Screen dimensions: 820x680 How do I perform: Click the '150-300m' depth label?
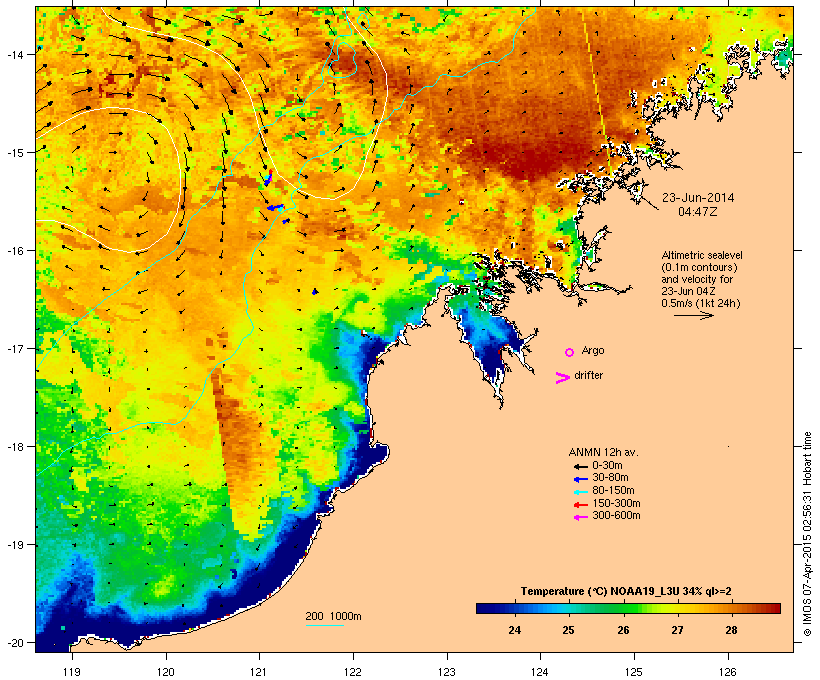tap(616, 503)
